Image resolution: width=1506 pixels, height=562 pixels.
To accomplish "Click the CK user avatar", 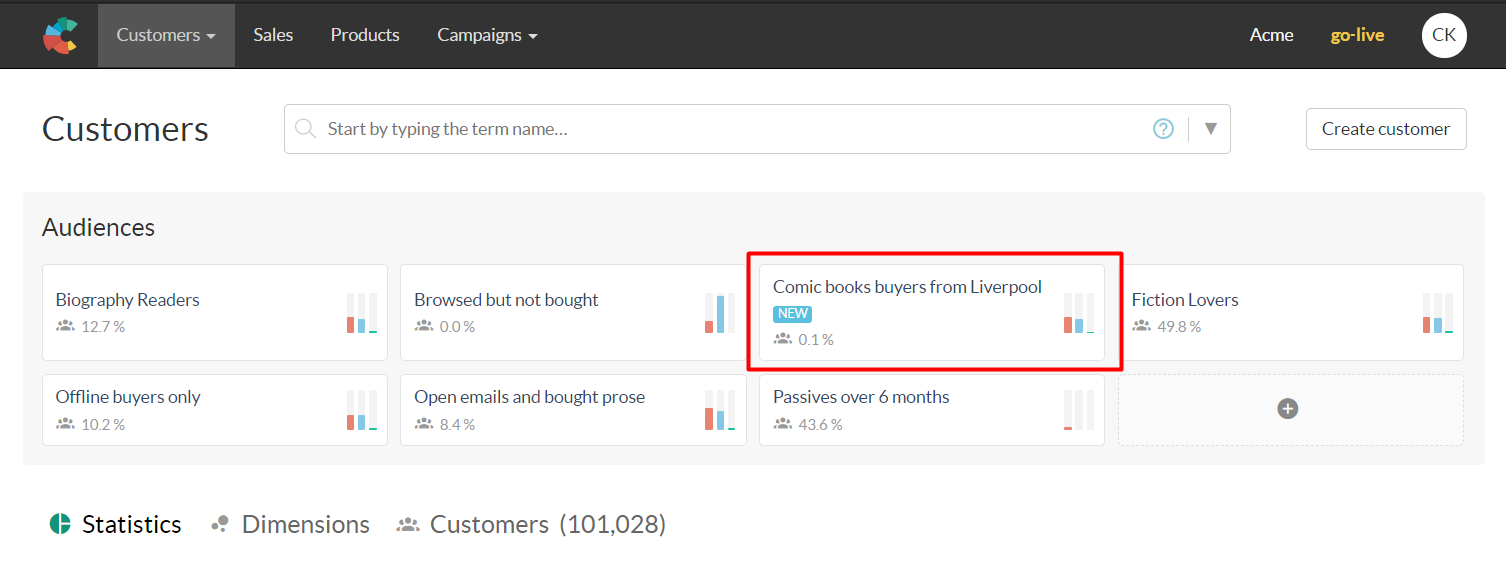I will pos(1444,35).
